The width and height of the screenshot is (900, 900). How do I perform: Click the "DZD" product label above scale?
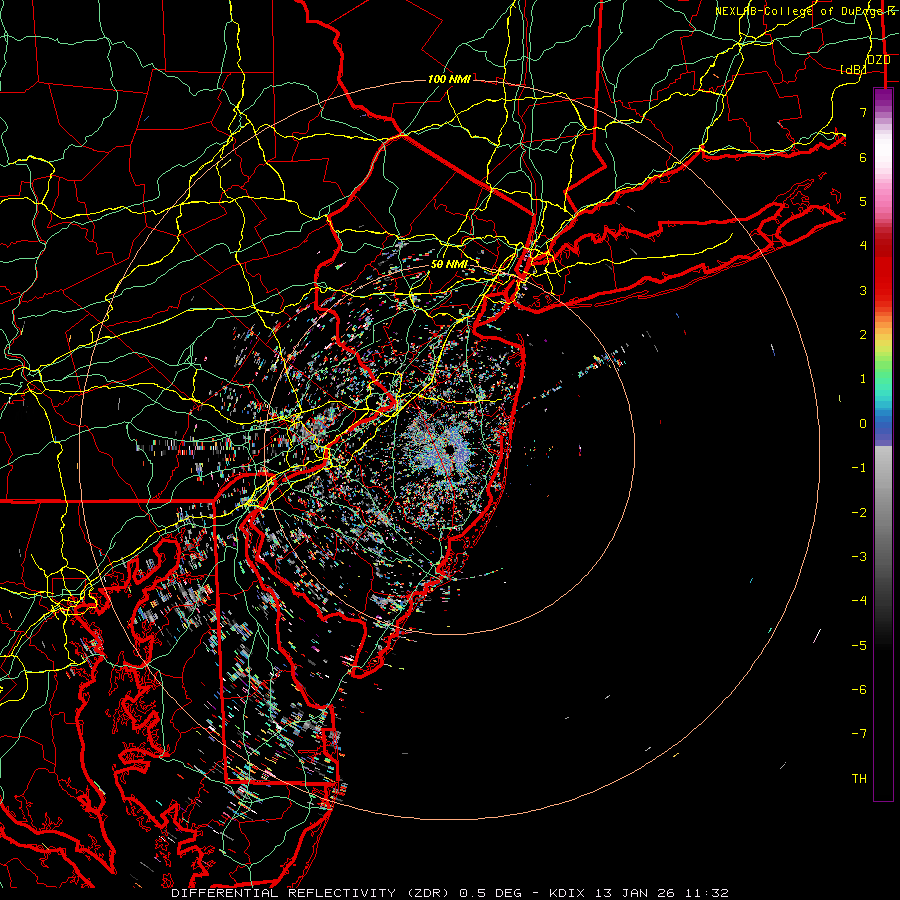(x=878, y=60)
